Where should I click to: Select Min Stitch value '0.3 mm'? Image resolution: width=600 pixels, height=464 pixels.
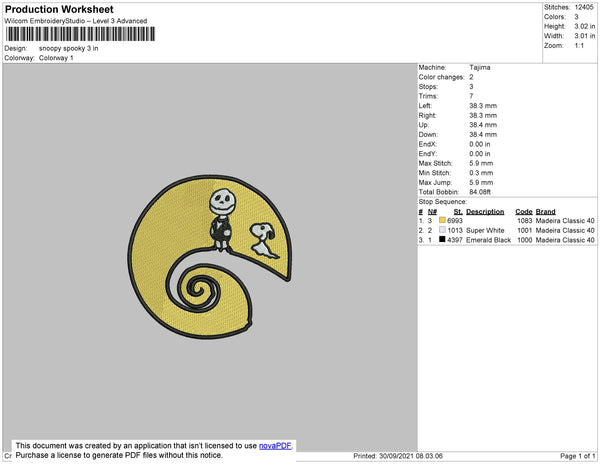click(481, 173)
